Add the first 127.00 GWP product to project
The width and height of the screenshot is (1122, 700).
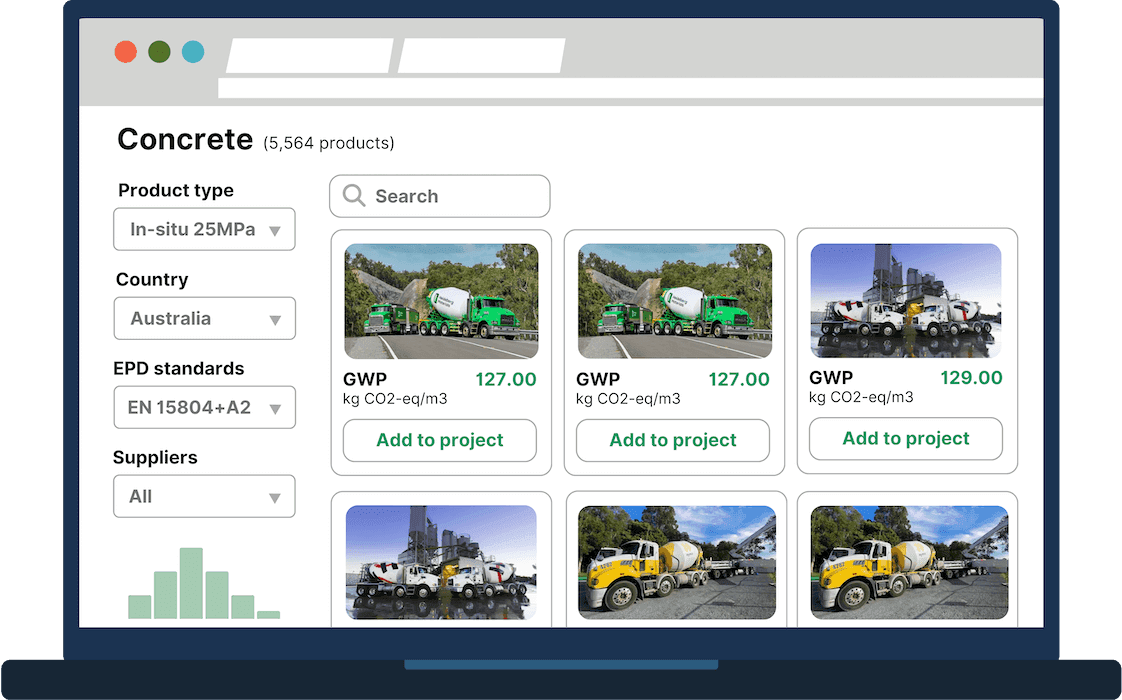[440, 440]
